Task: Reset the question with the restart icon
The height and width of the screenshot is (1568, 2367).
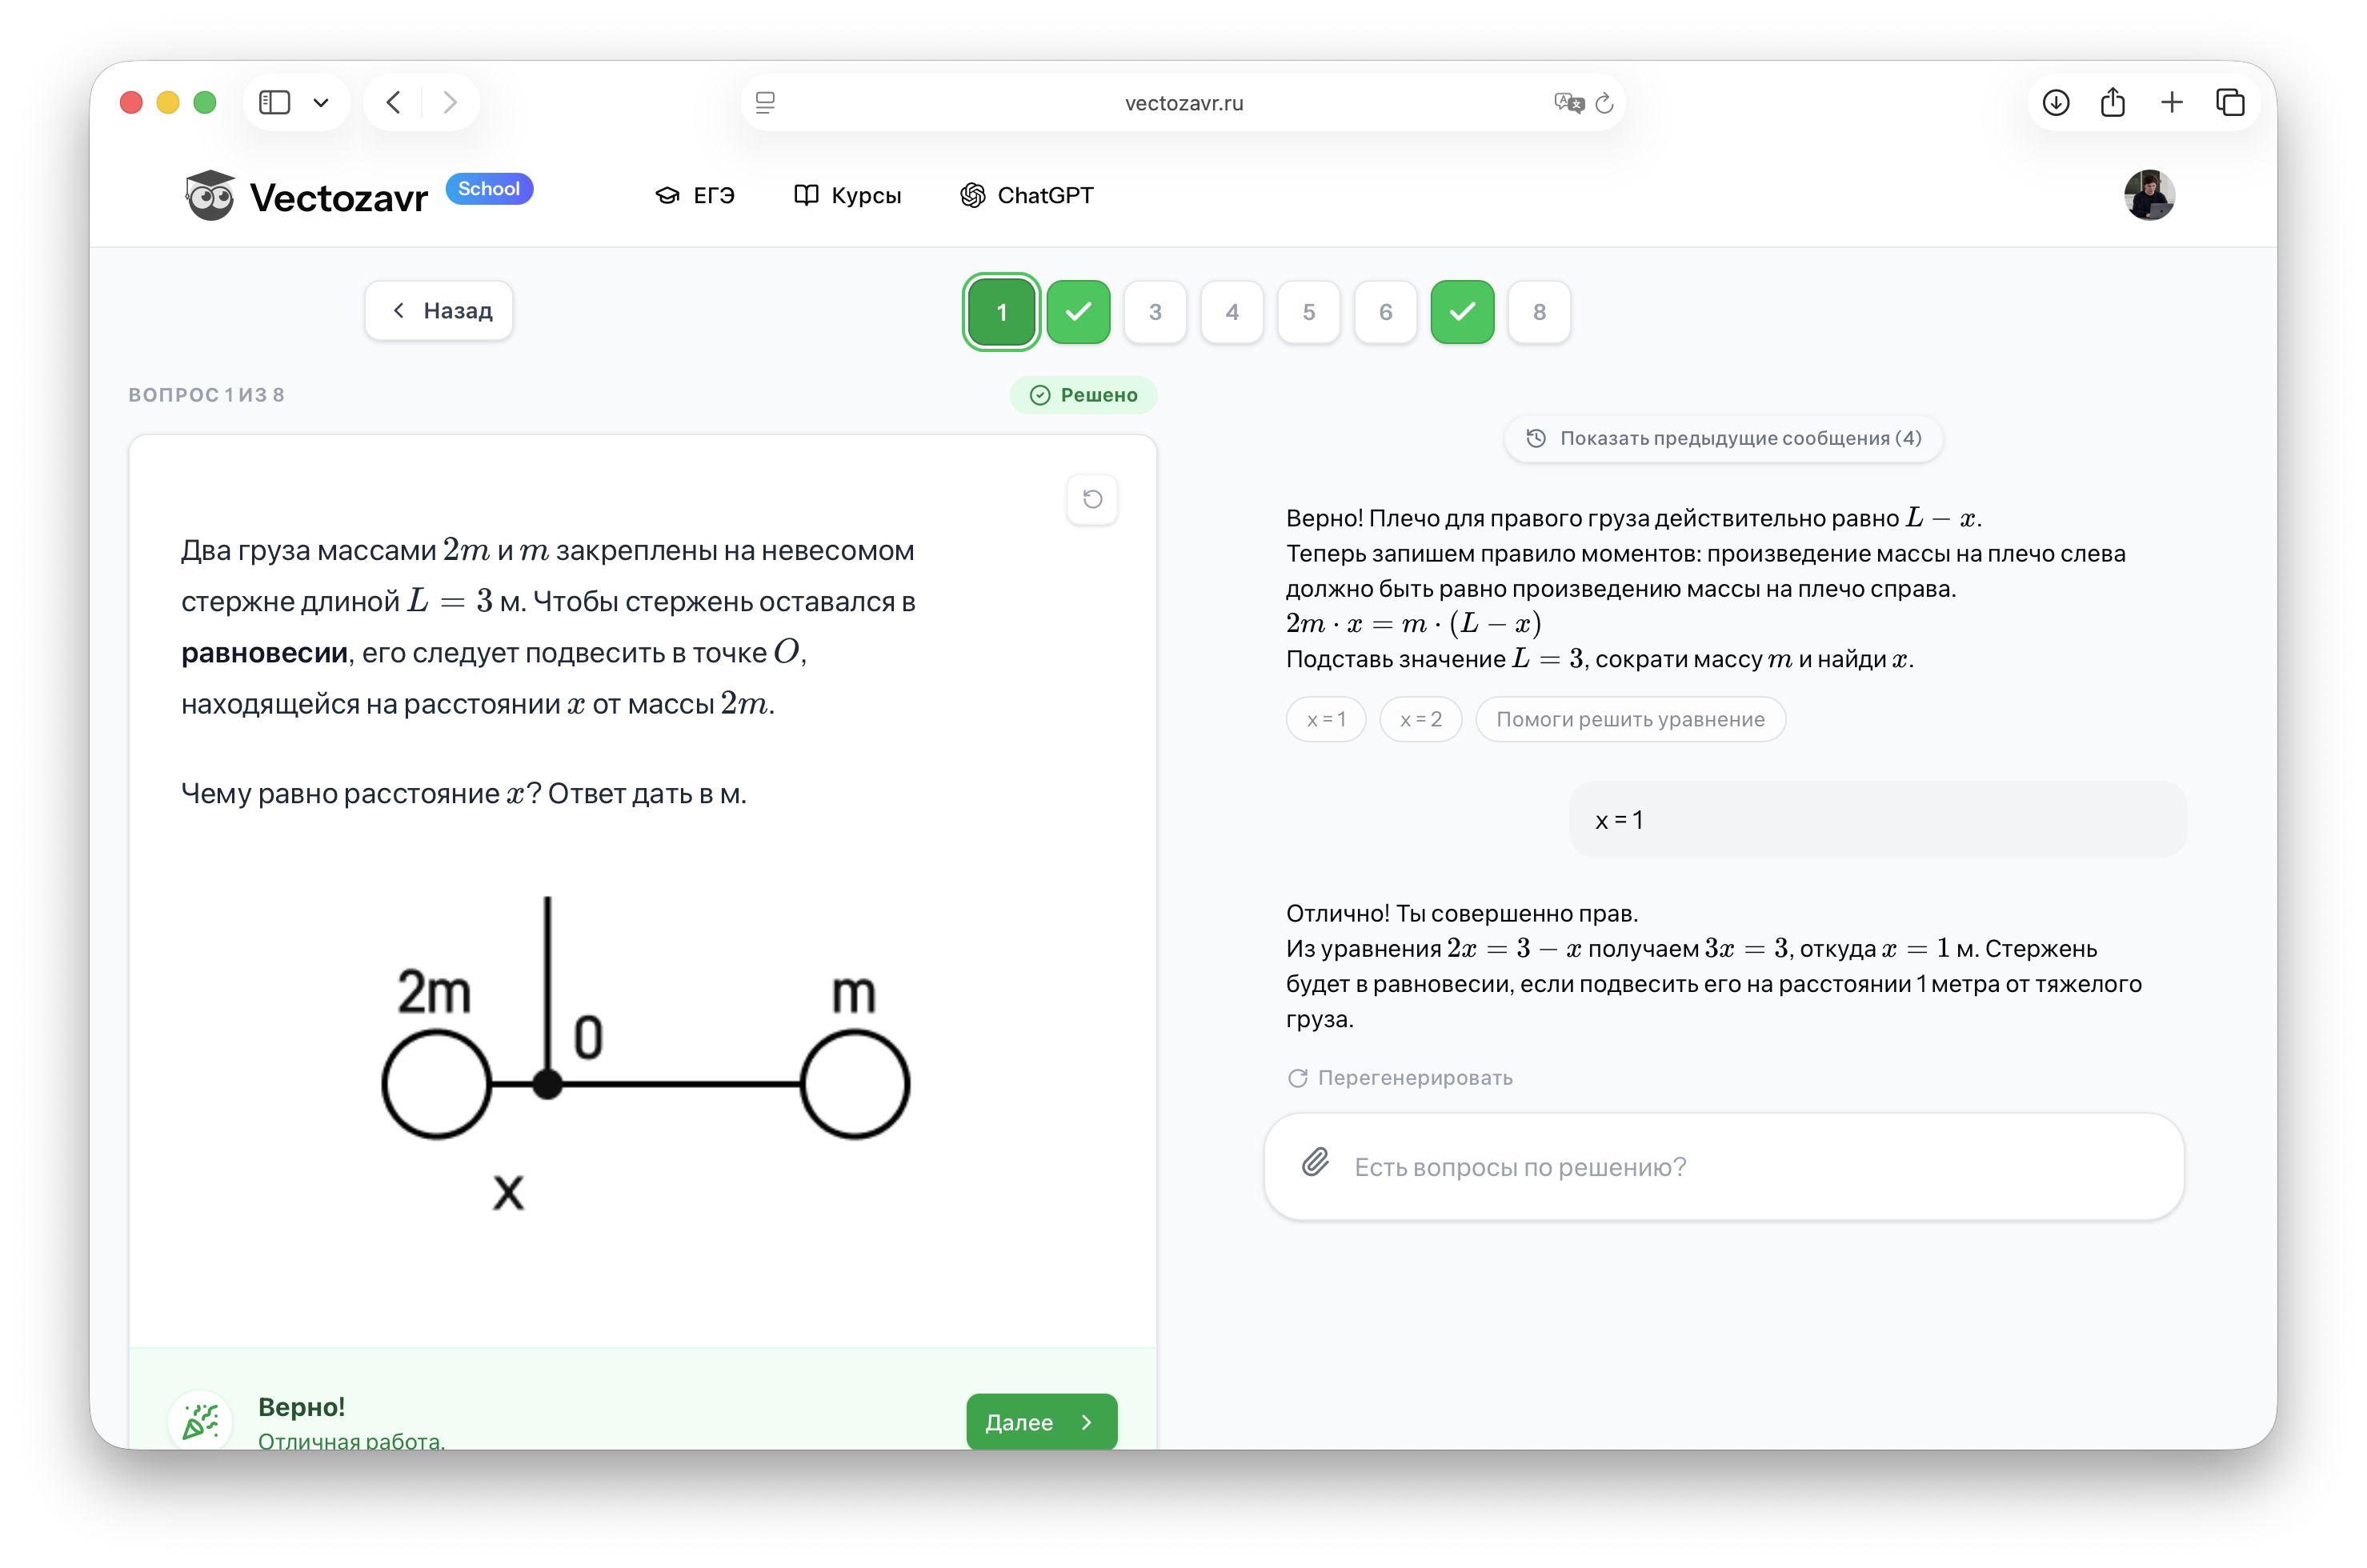Action: pos(1092,499)
